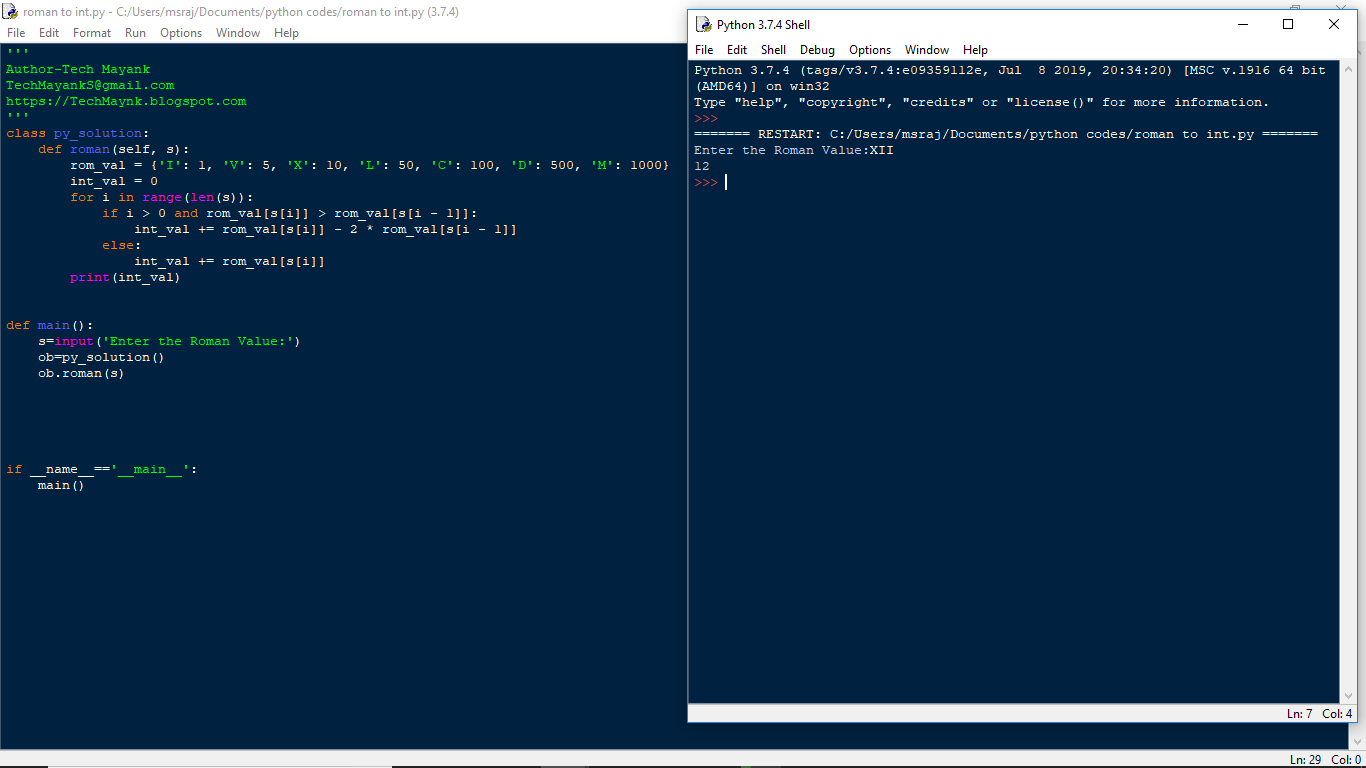
Task: Maximize the Python 3.7.4 Shell window
Action: pyautogui.click(x=1288, y=24)
